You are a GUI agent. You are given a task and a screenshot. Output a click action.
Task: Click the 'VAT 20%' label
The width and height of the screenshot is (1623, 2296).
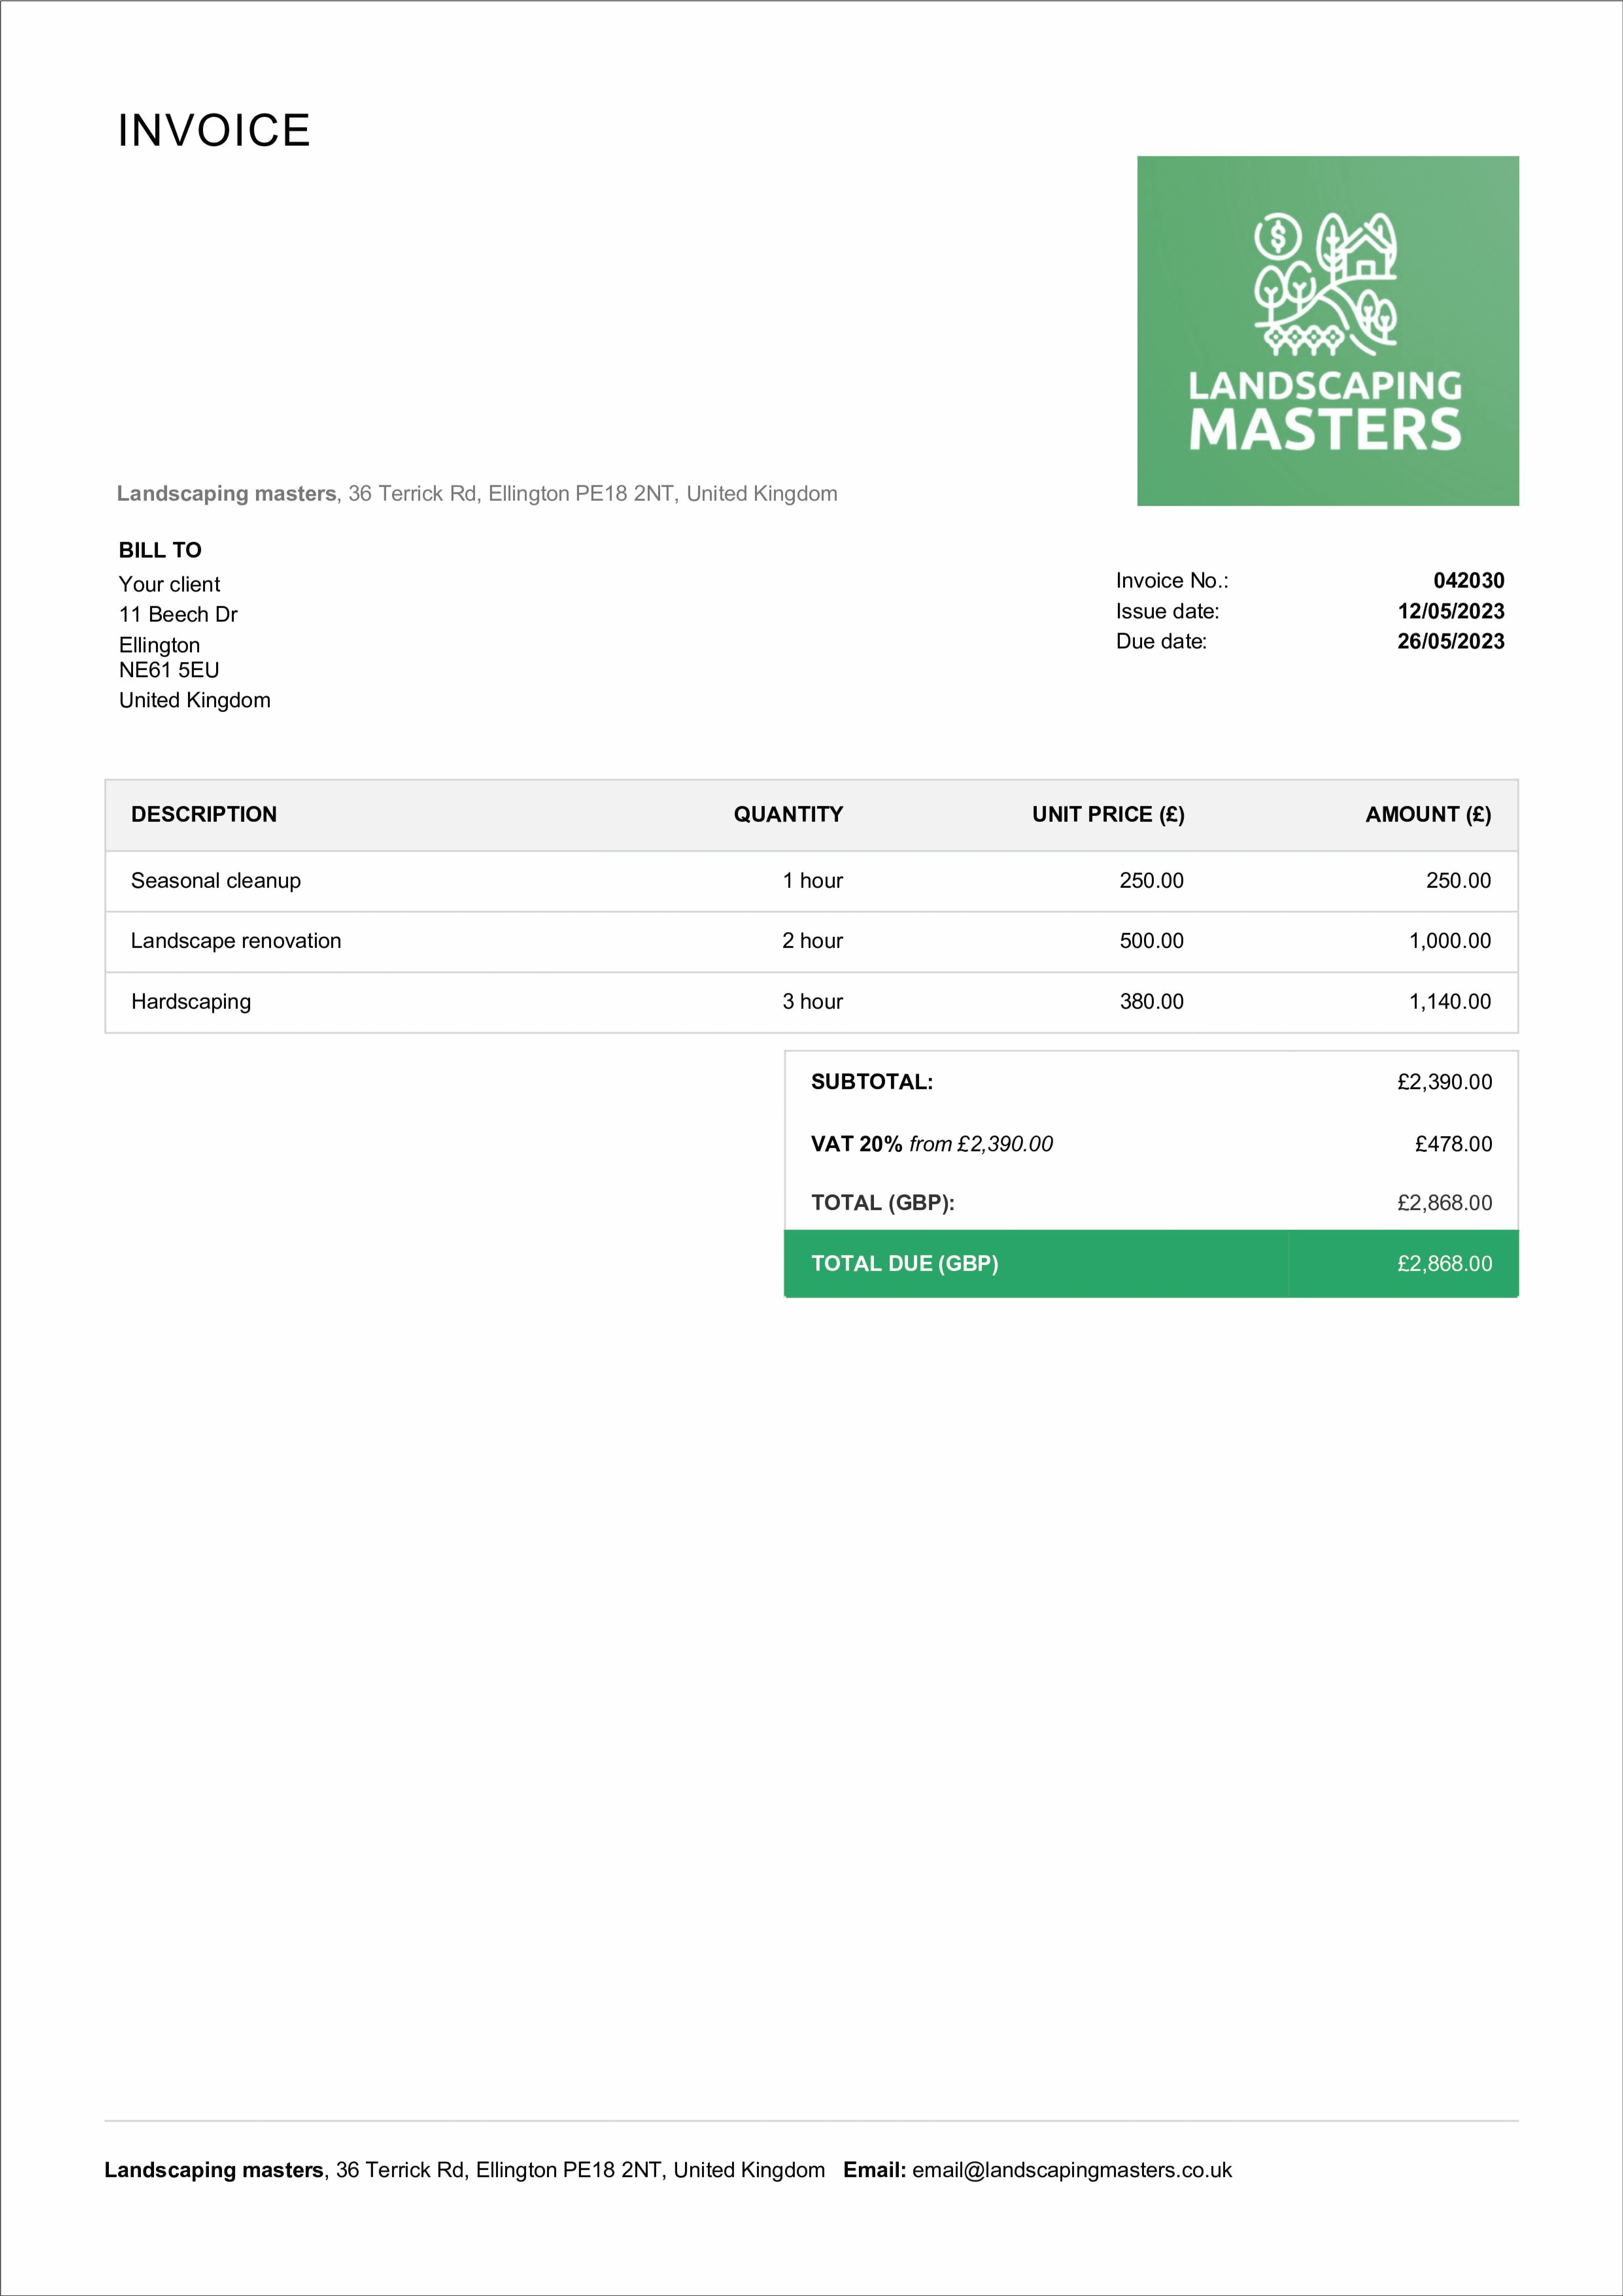(857, 1144)
